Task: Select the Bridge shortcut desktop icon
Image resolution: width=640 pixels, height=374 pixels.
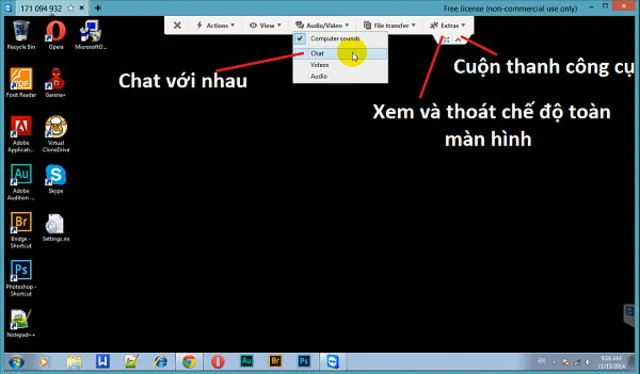Action: pyautogui.click(x=21, y=230)
